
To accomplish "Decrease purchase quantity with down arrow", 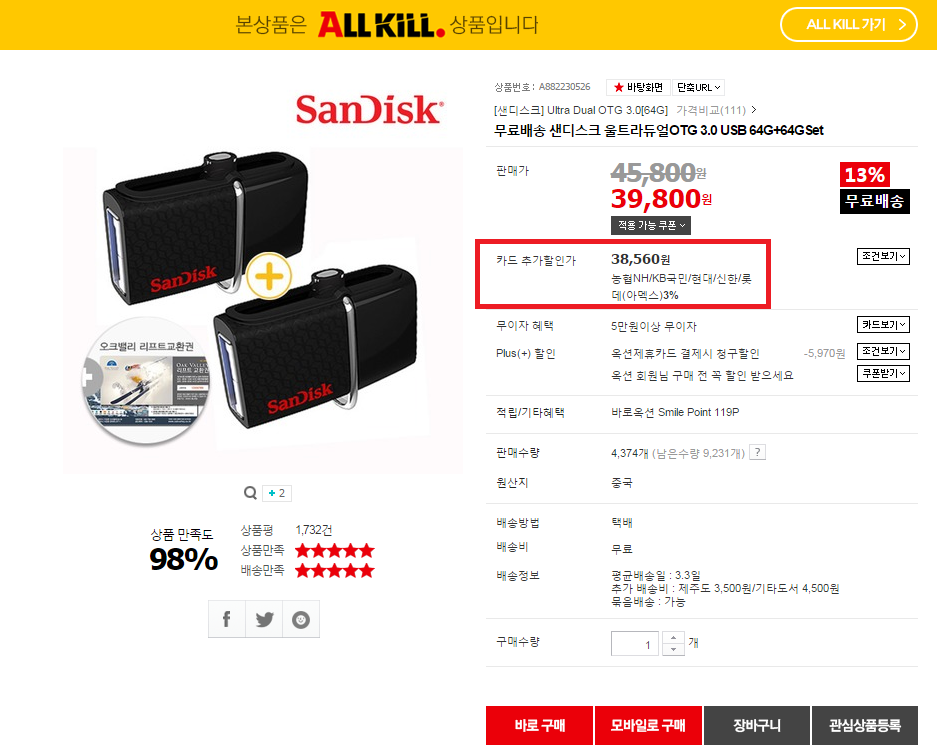I will (673, 649).
